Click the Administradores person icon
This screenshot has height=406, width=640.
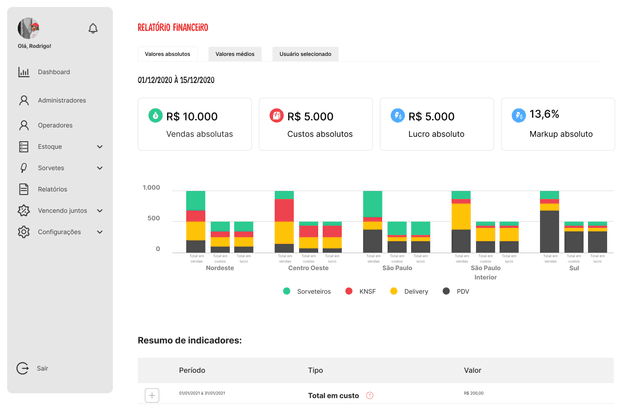point(24,101)
